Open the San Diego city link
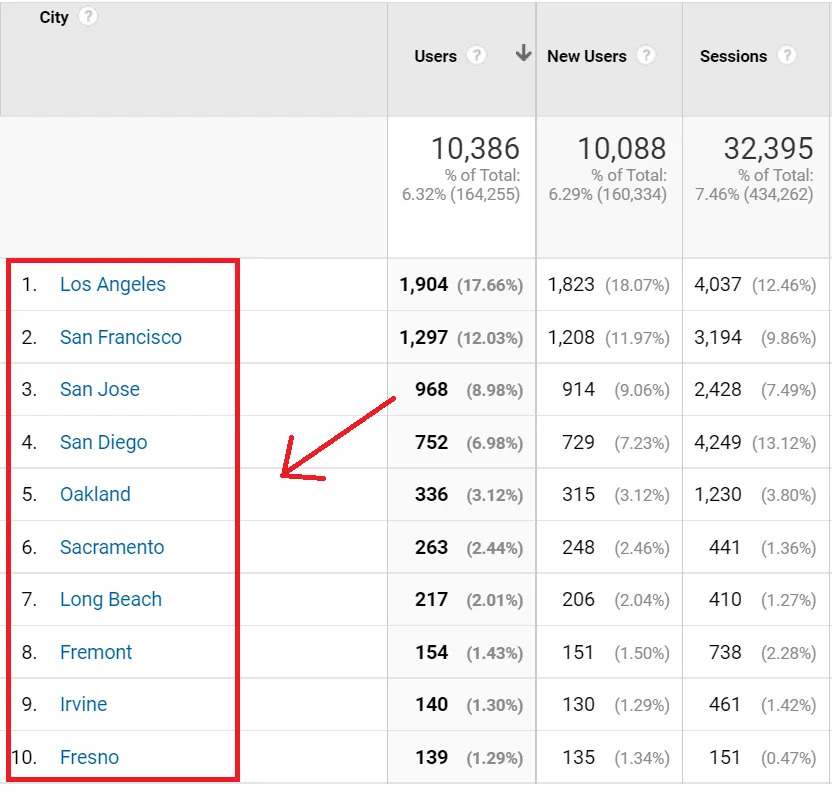 point(103,442)
